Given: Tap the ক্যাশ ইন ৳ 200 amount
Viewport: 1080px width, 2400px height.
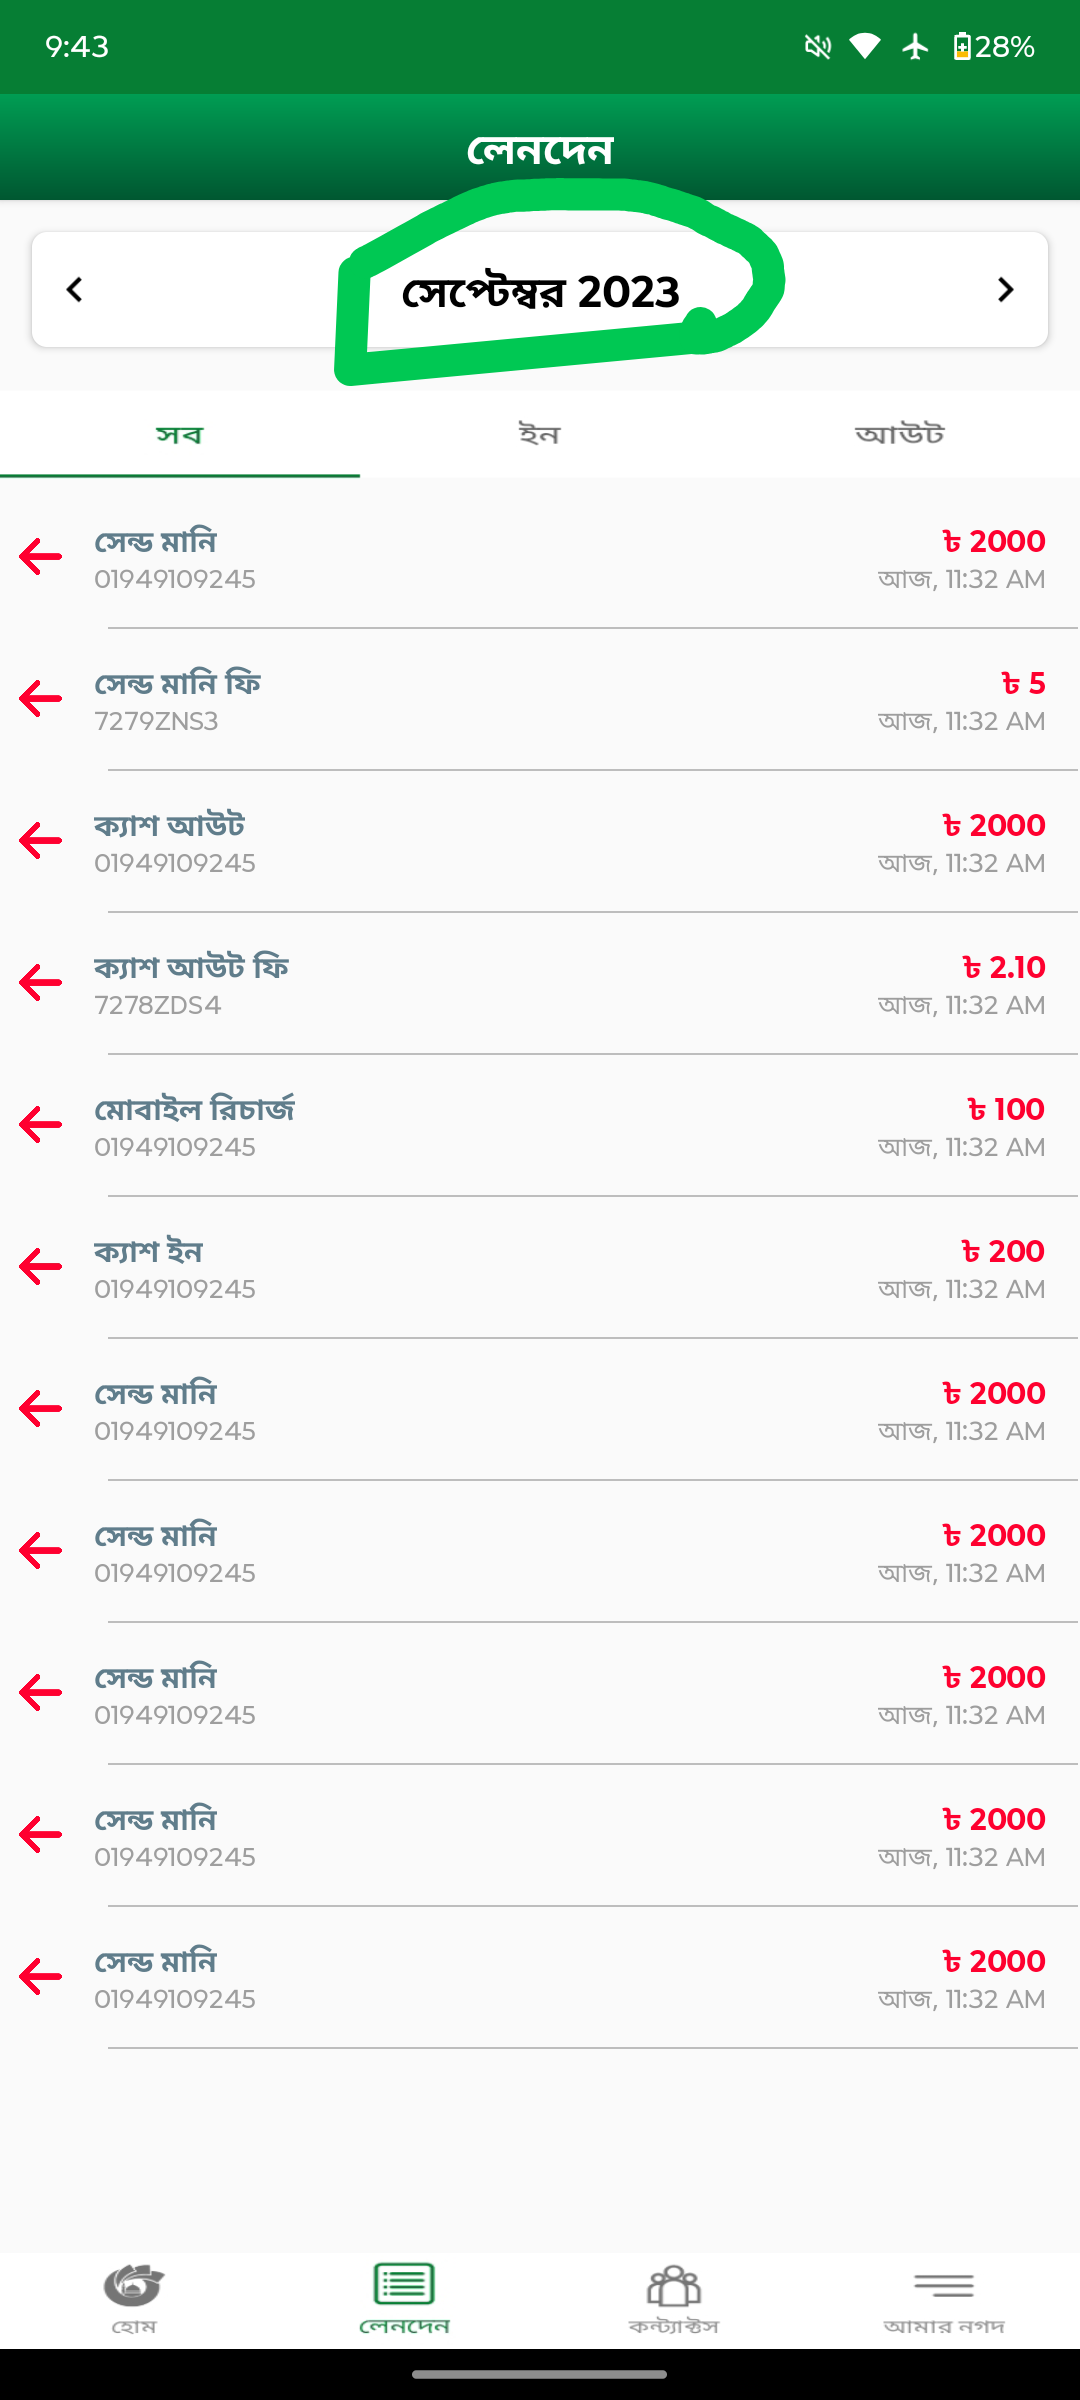Looking at the screenshot, I should tap(1003, 1252).
